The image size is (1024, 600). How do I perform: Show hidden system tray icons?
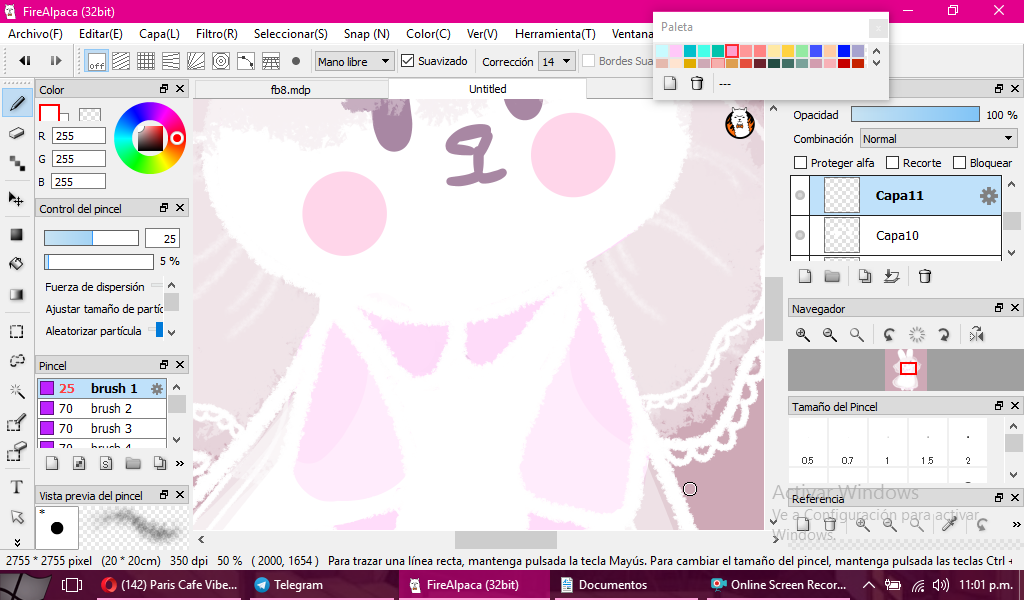pos(869,585)
